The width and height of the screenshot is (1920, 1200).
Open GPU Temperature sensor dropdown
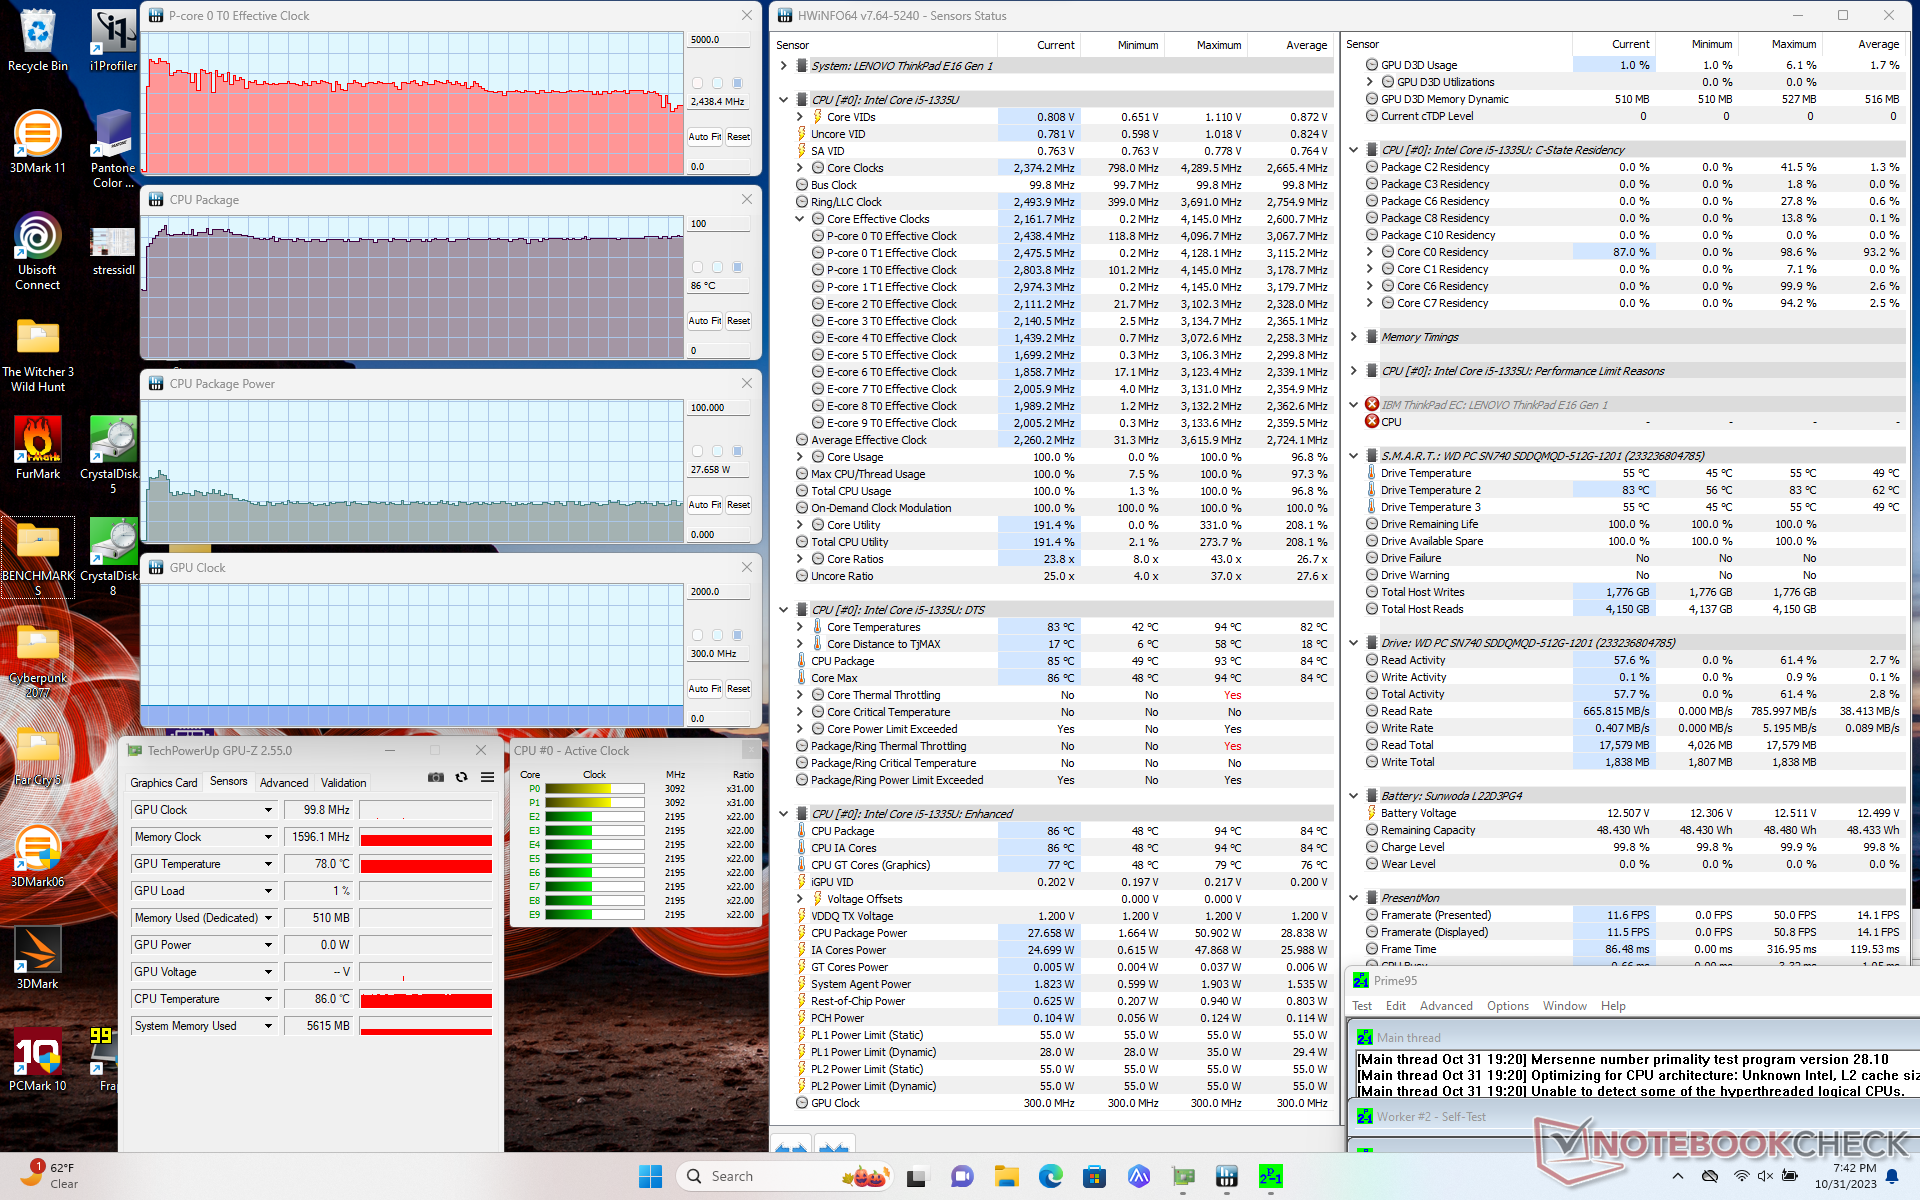pos(268,864)
